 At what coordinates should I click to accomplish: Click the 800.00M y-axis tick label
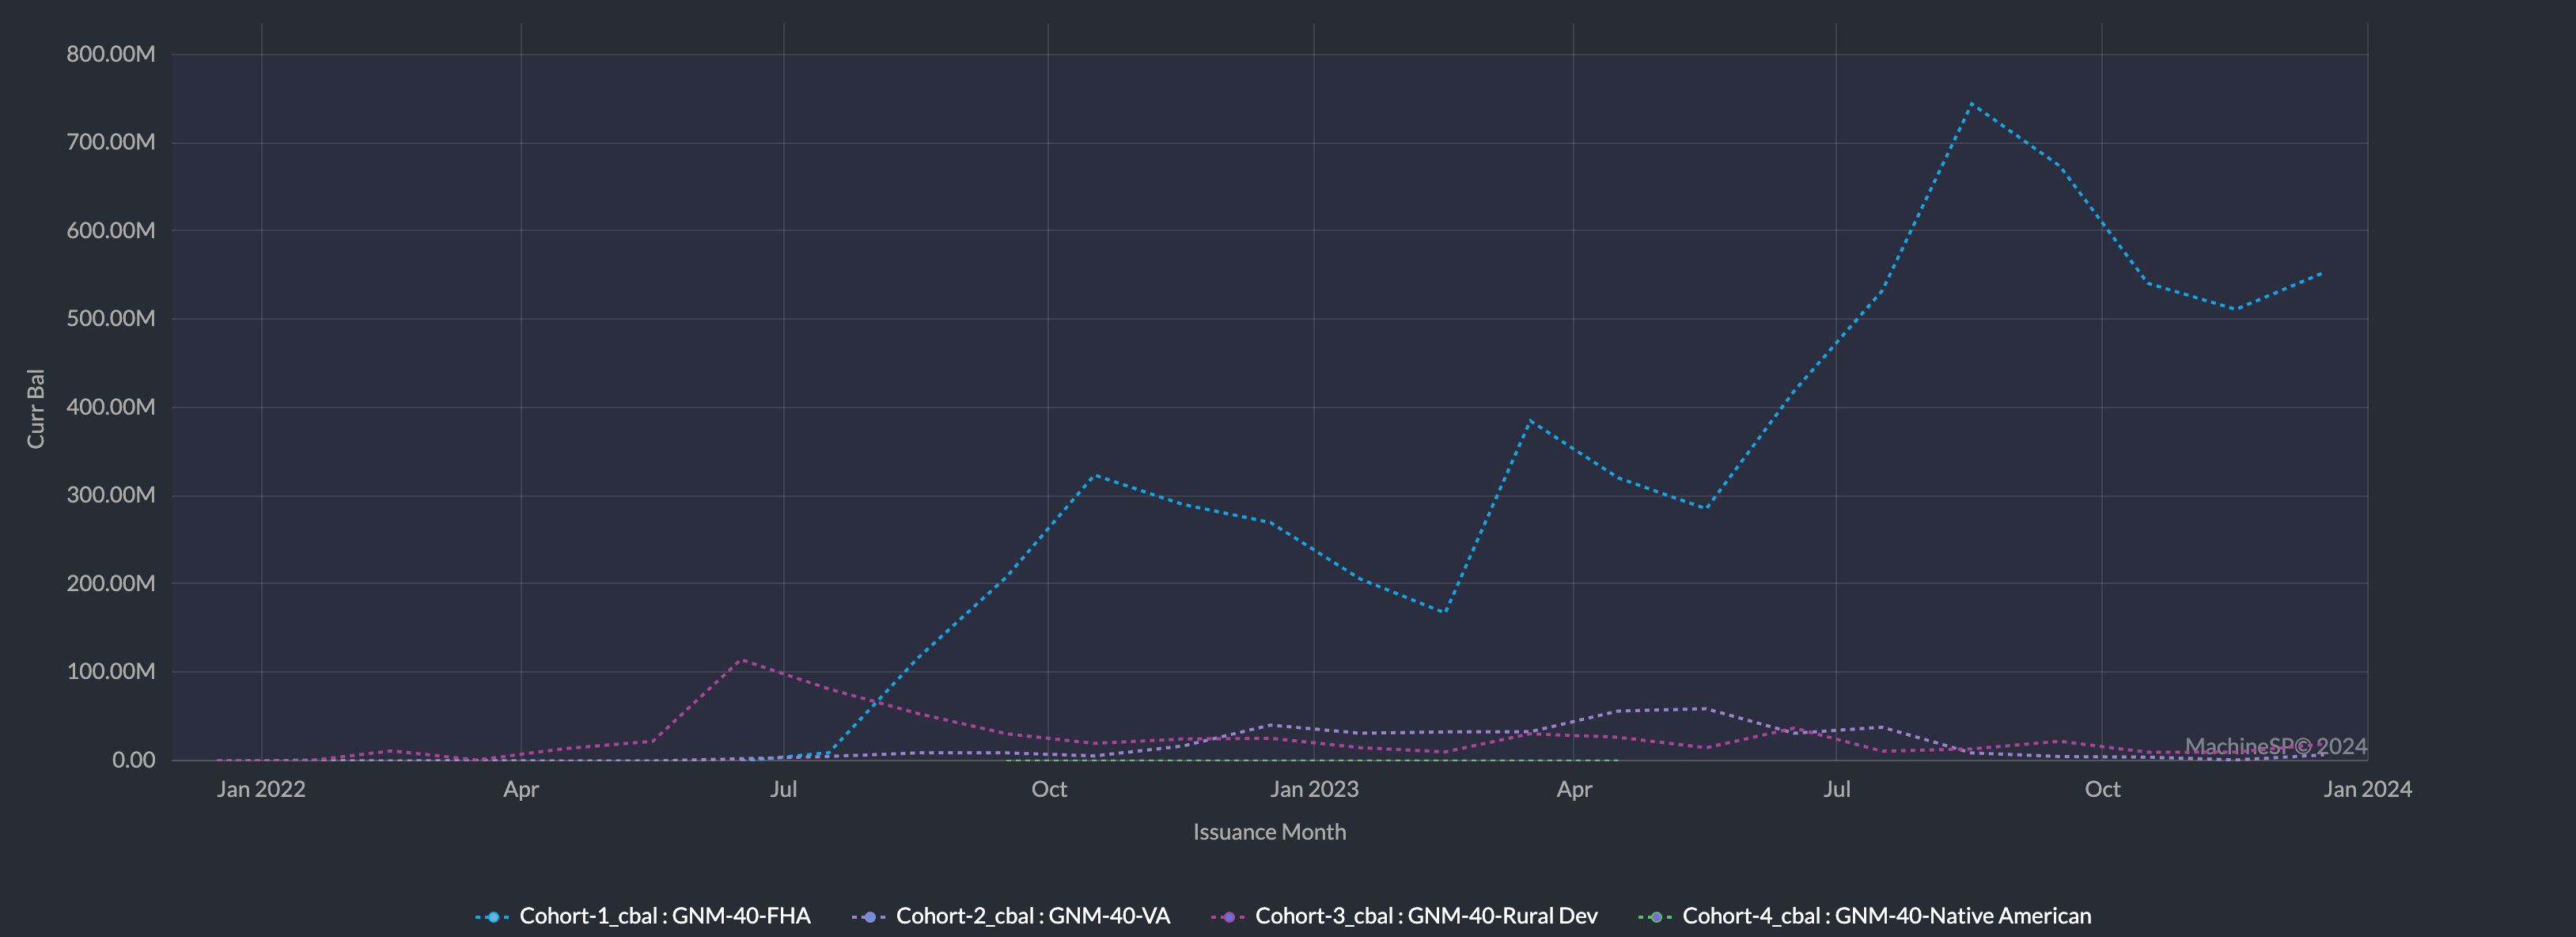(111, 54)
